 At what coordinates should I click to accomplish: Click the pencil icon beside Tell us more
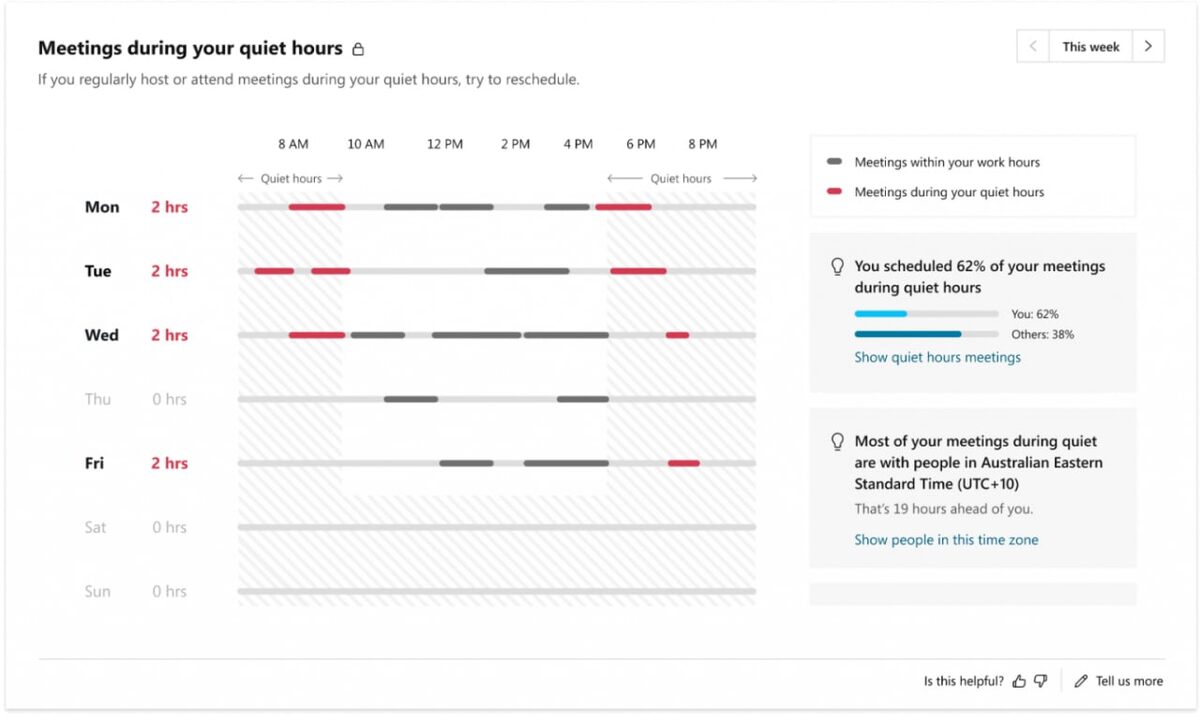pyautogui.click(x=1081, y=681)
